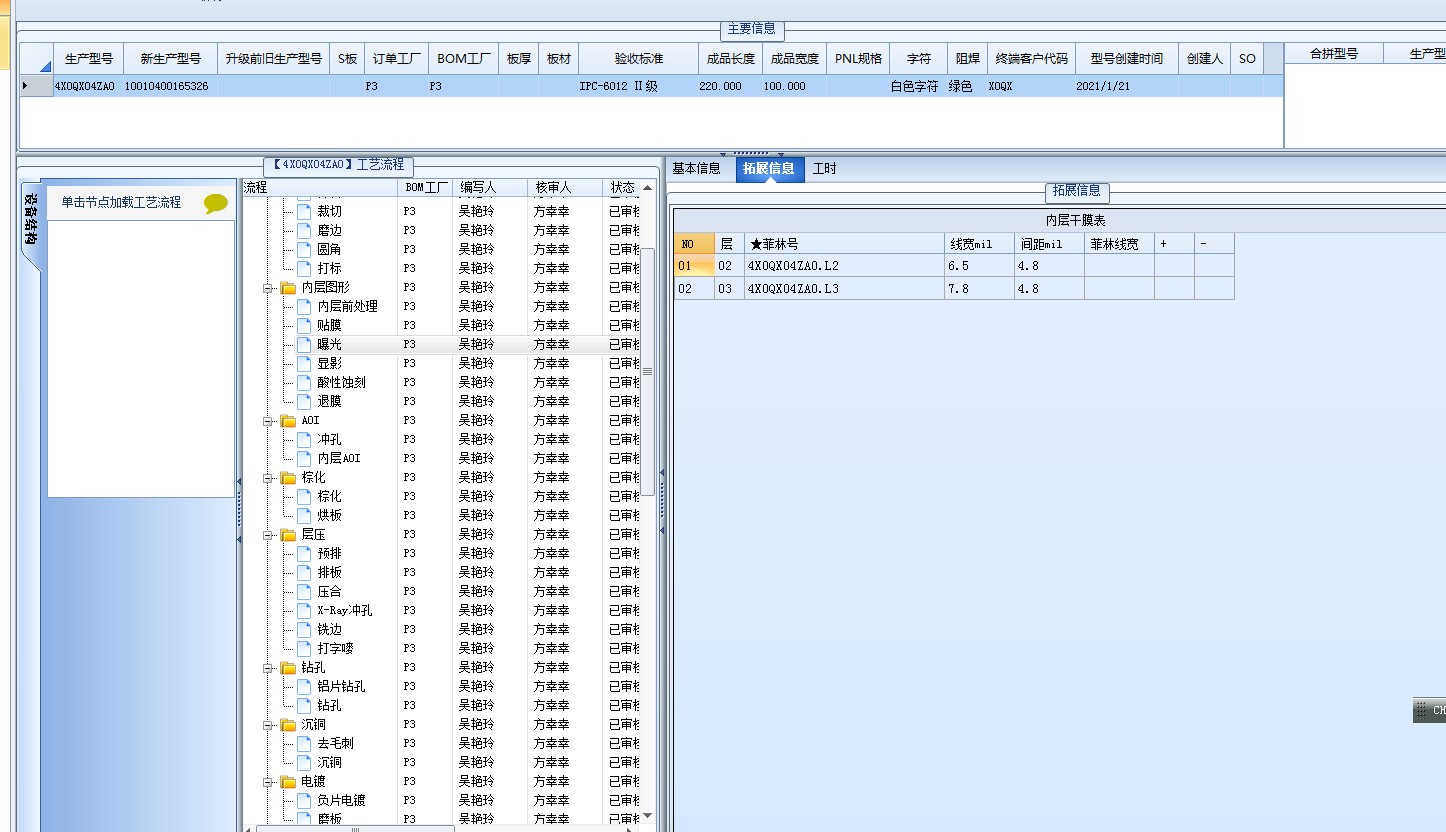Select the 打字唛 process step
The width and height of the screenshot is (1446, 832).
pos(335,649)
